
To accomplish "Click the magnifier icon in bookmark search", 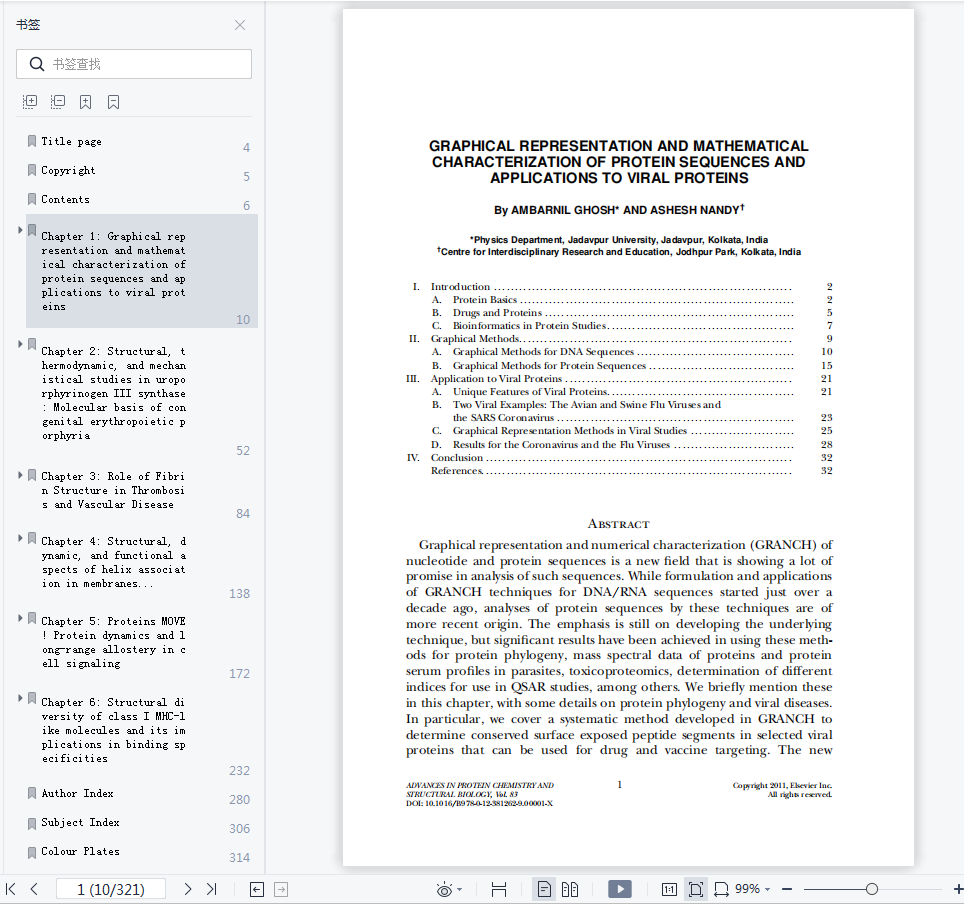I will click(37, 64).
